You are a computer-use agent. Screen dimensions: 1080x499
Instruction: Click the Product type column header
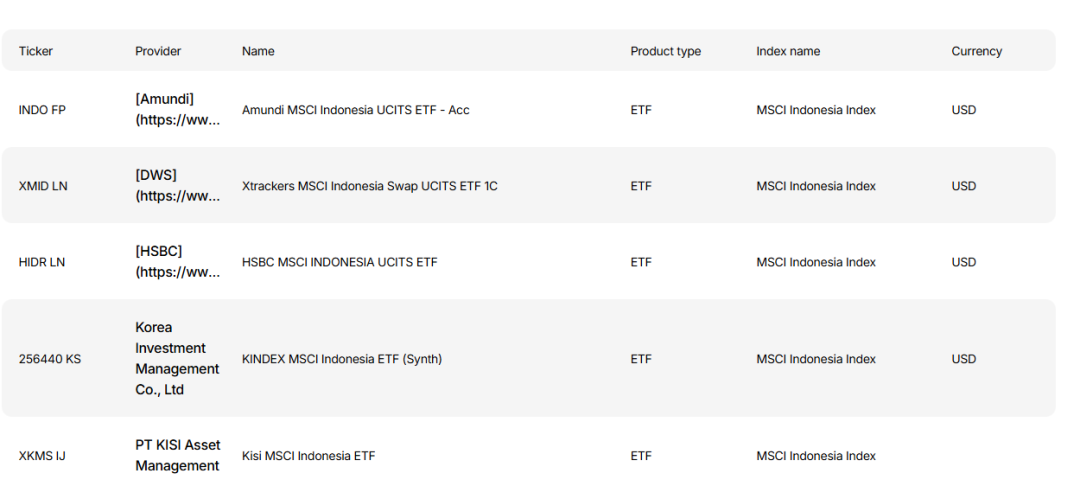tap(665, 51)
